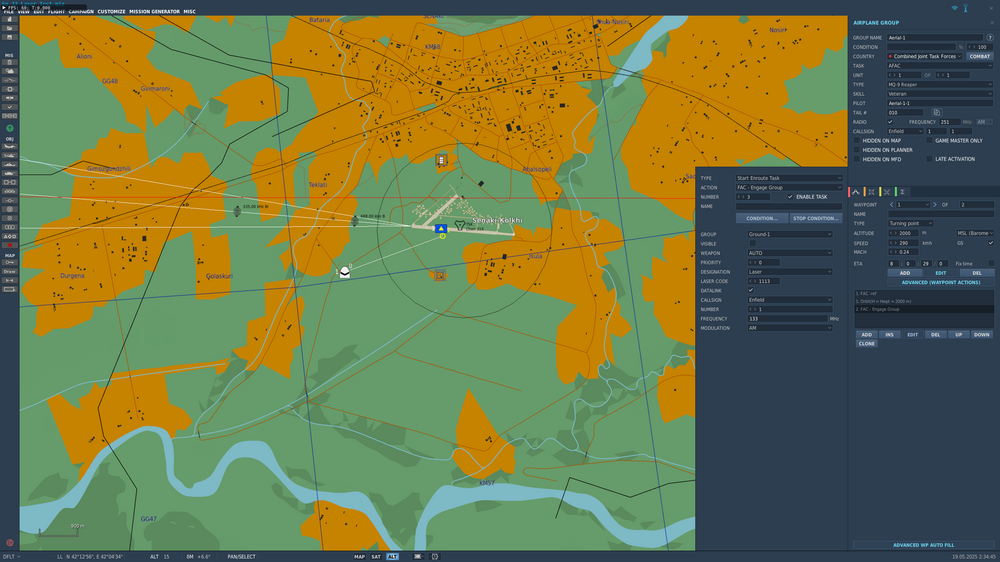Open the SKILL dropdown showing Veteran
The image size is (1000, 562).
[940, 94]
